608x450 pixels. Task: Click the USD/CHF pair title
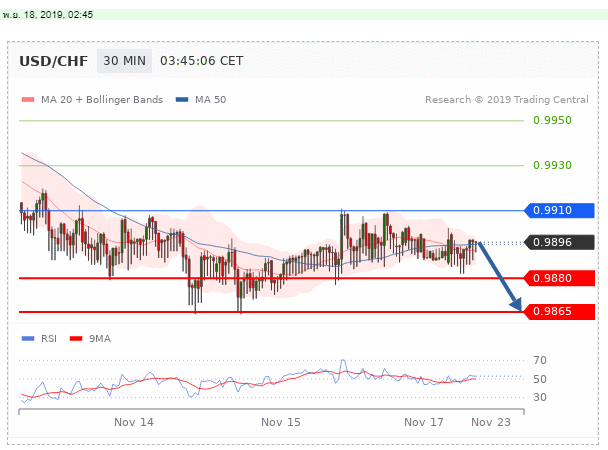pyautogui.click(x=54, y=61)
